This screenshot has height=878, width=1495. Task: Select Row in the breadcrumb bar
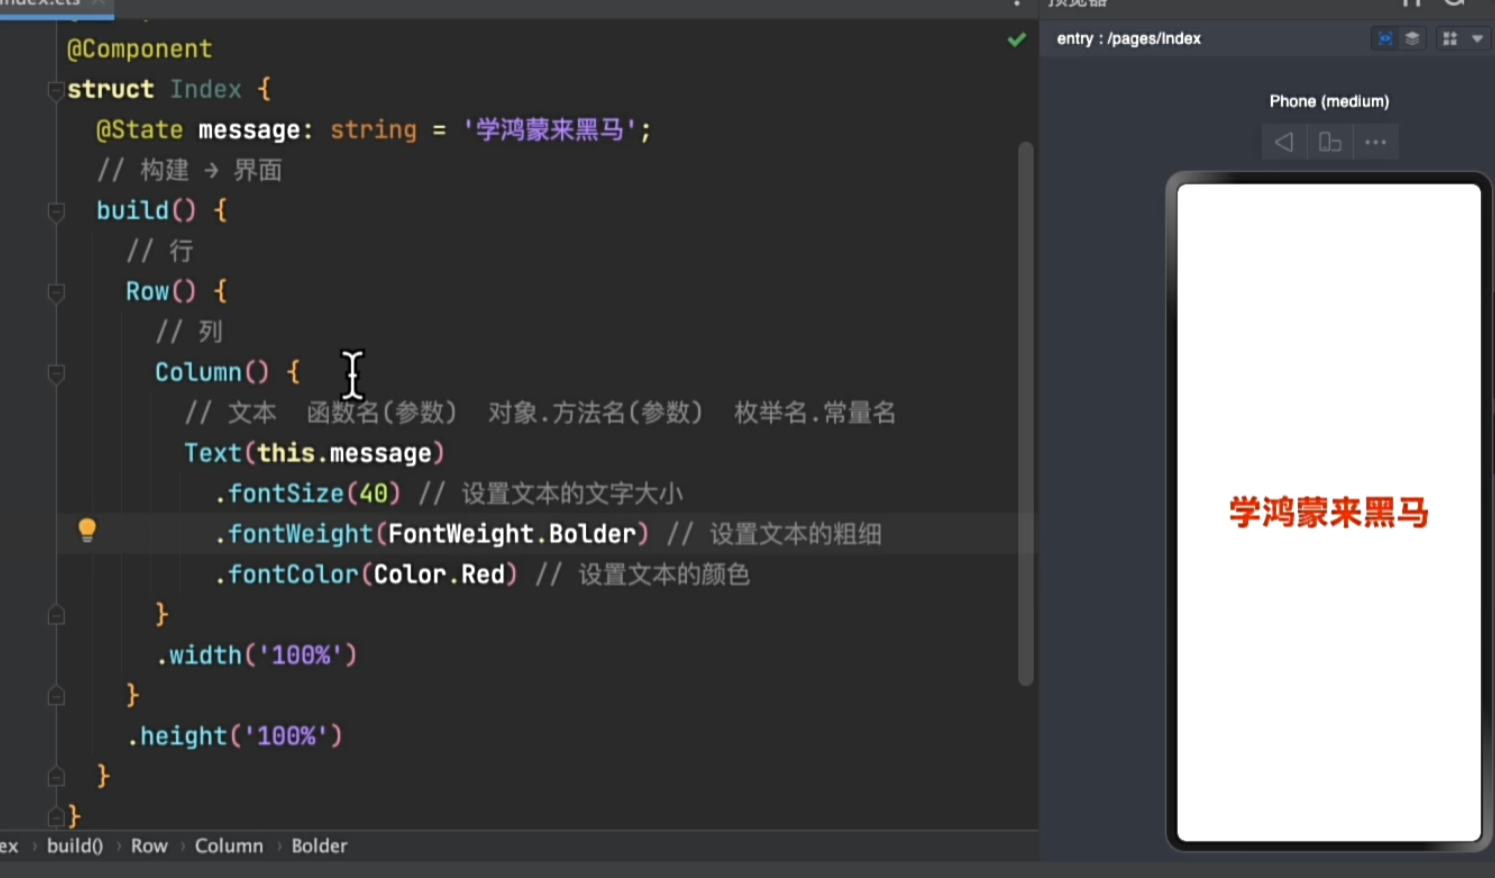(x=149, y=846)
